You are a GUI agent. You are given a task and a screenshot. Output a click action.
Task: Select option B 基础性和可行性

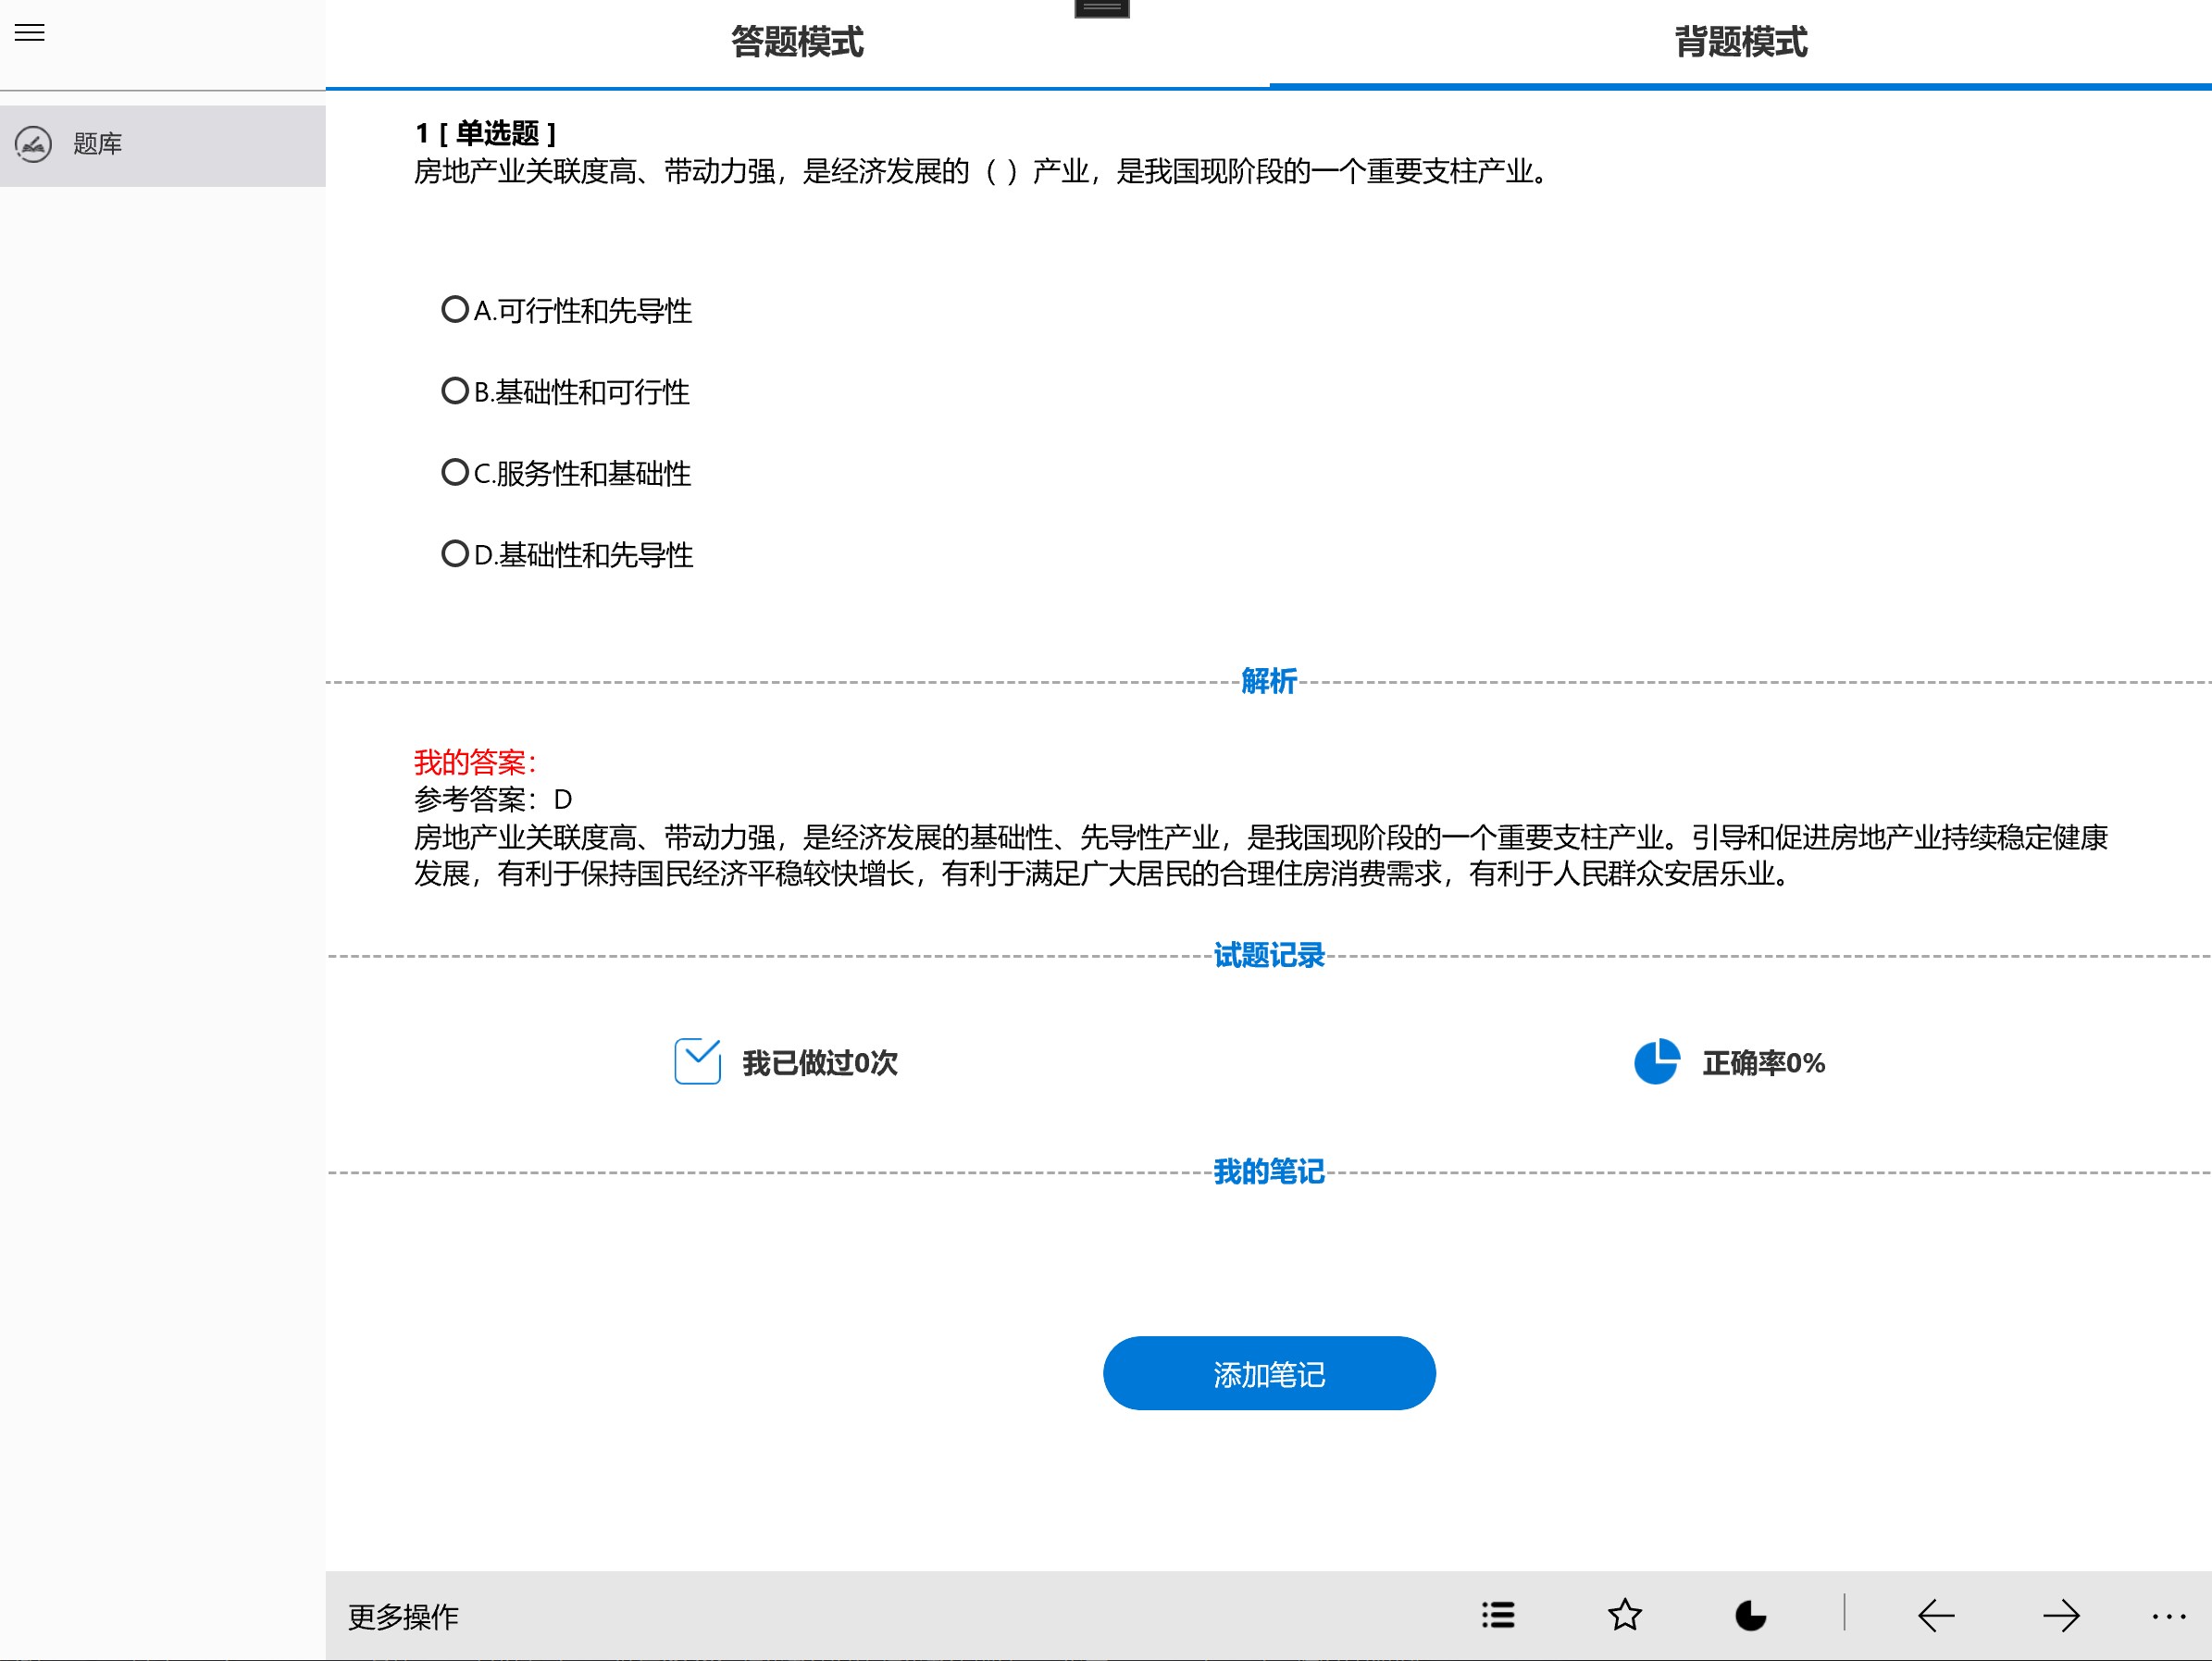[x=455, y=391]
